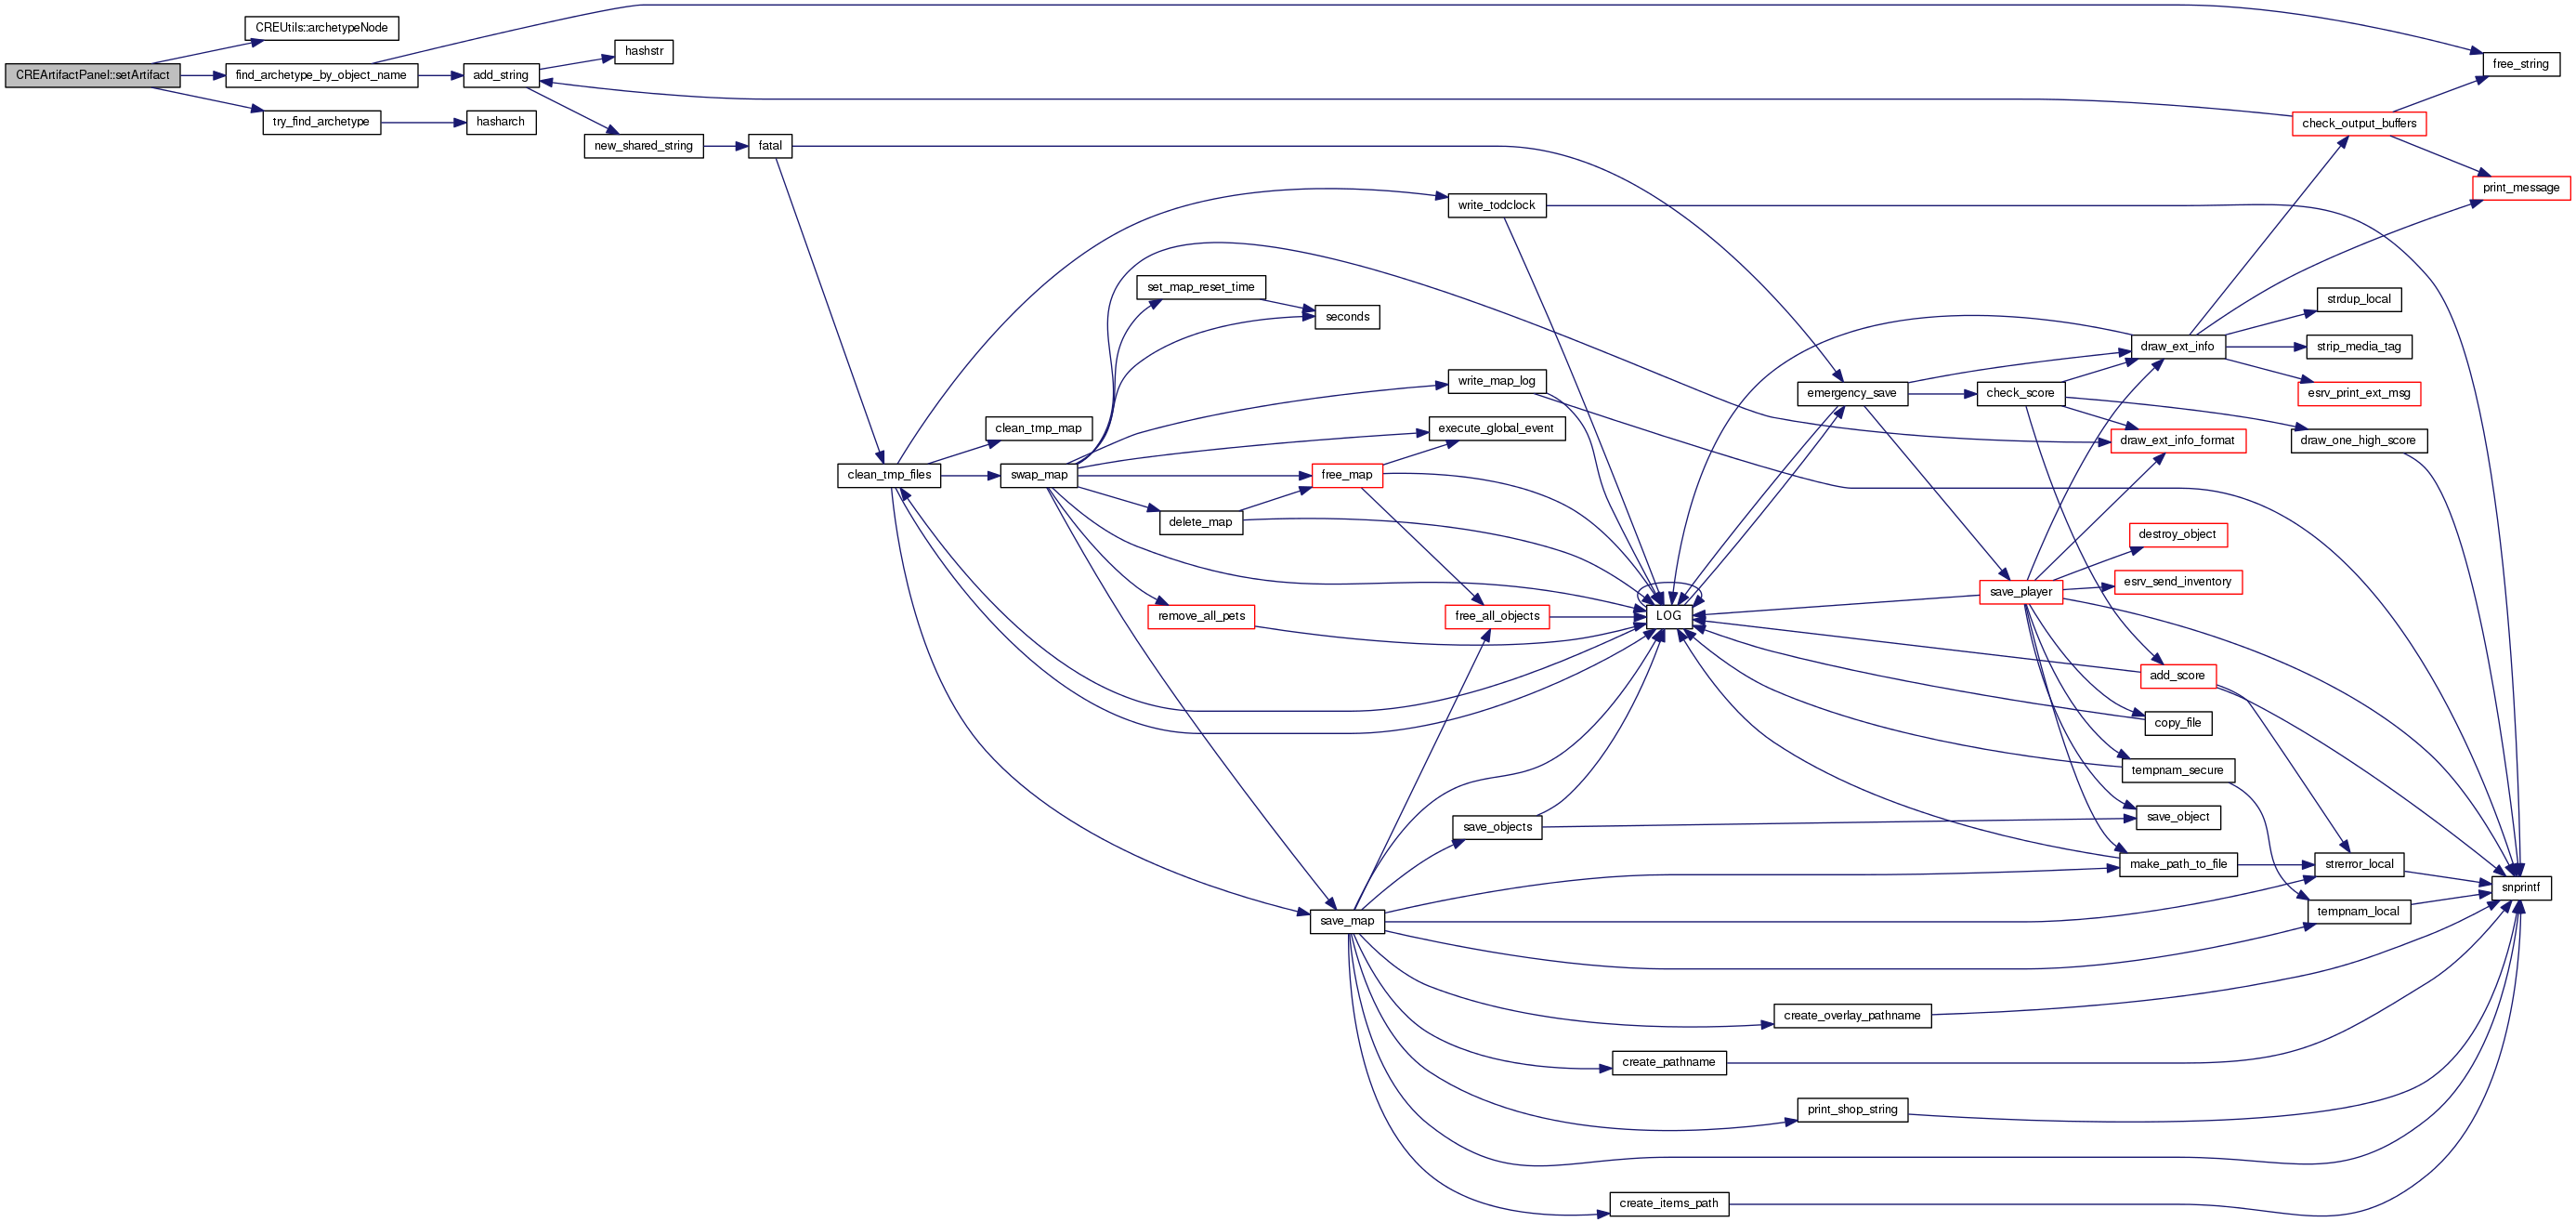Viewport: 2576px width, 1222px height.
Task: Click the CREArtifactPanel::setArtifact root node
Action: (92, 75)
